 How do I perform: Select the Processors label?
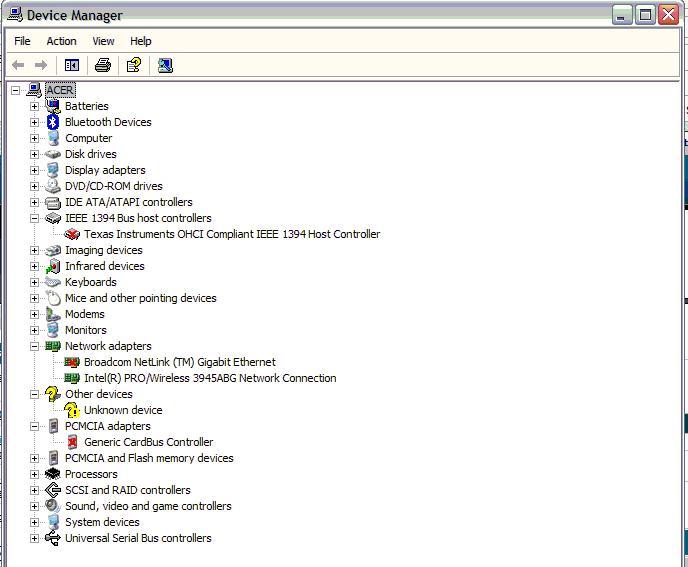pos(91,474)
